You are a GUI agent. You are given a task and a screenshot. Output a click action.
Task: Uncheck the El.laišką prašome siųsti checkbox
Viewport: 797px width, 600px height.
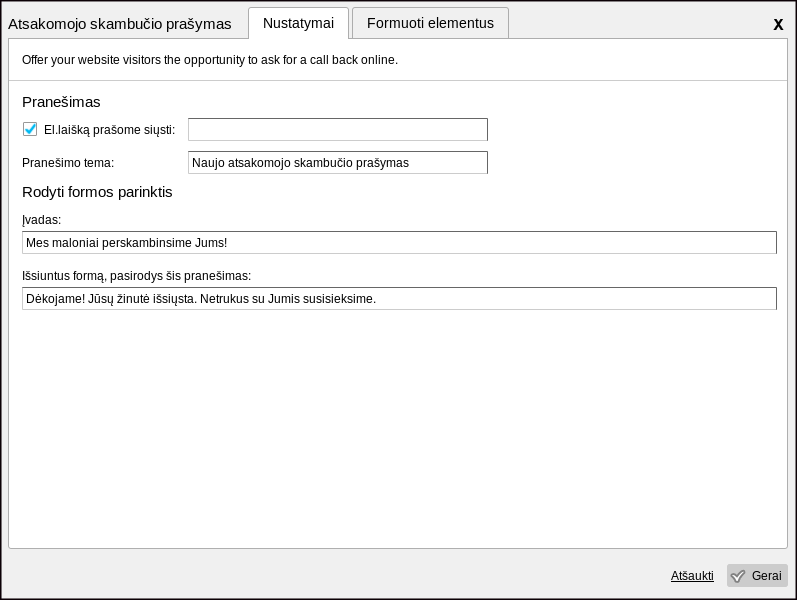pos(30,129)
